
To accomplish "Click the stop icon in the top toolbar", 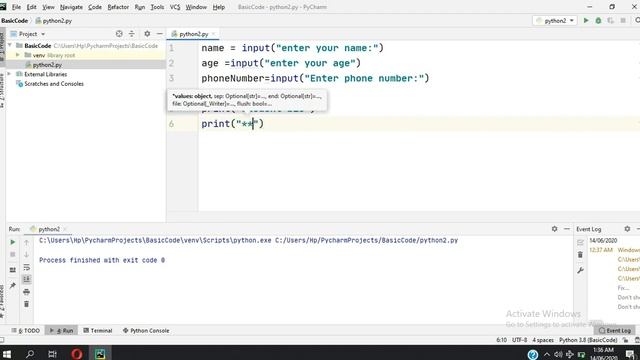I will click(623, 20).
